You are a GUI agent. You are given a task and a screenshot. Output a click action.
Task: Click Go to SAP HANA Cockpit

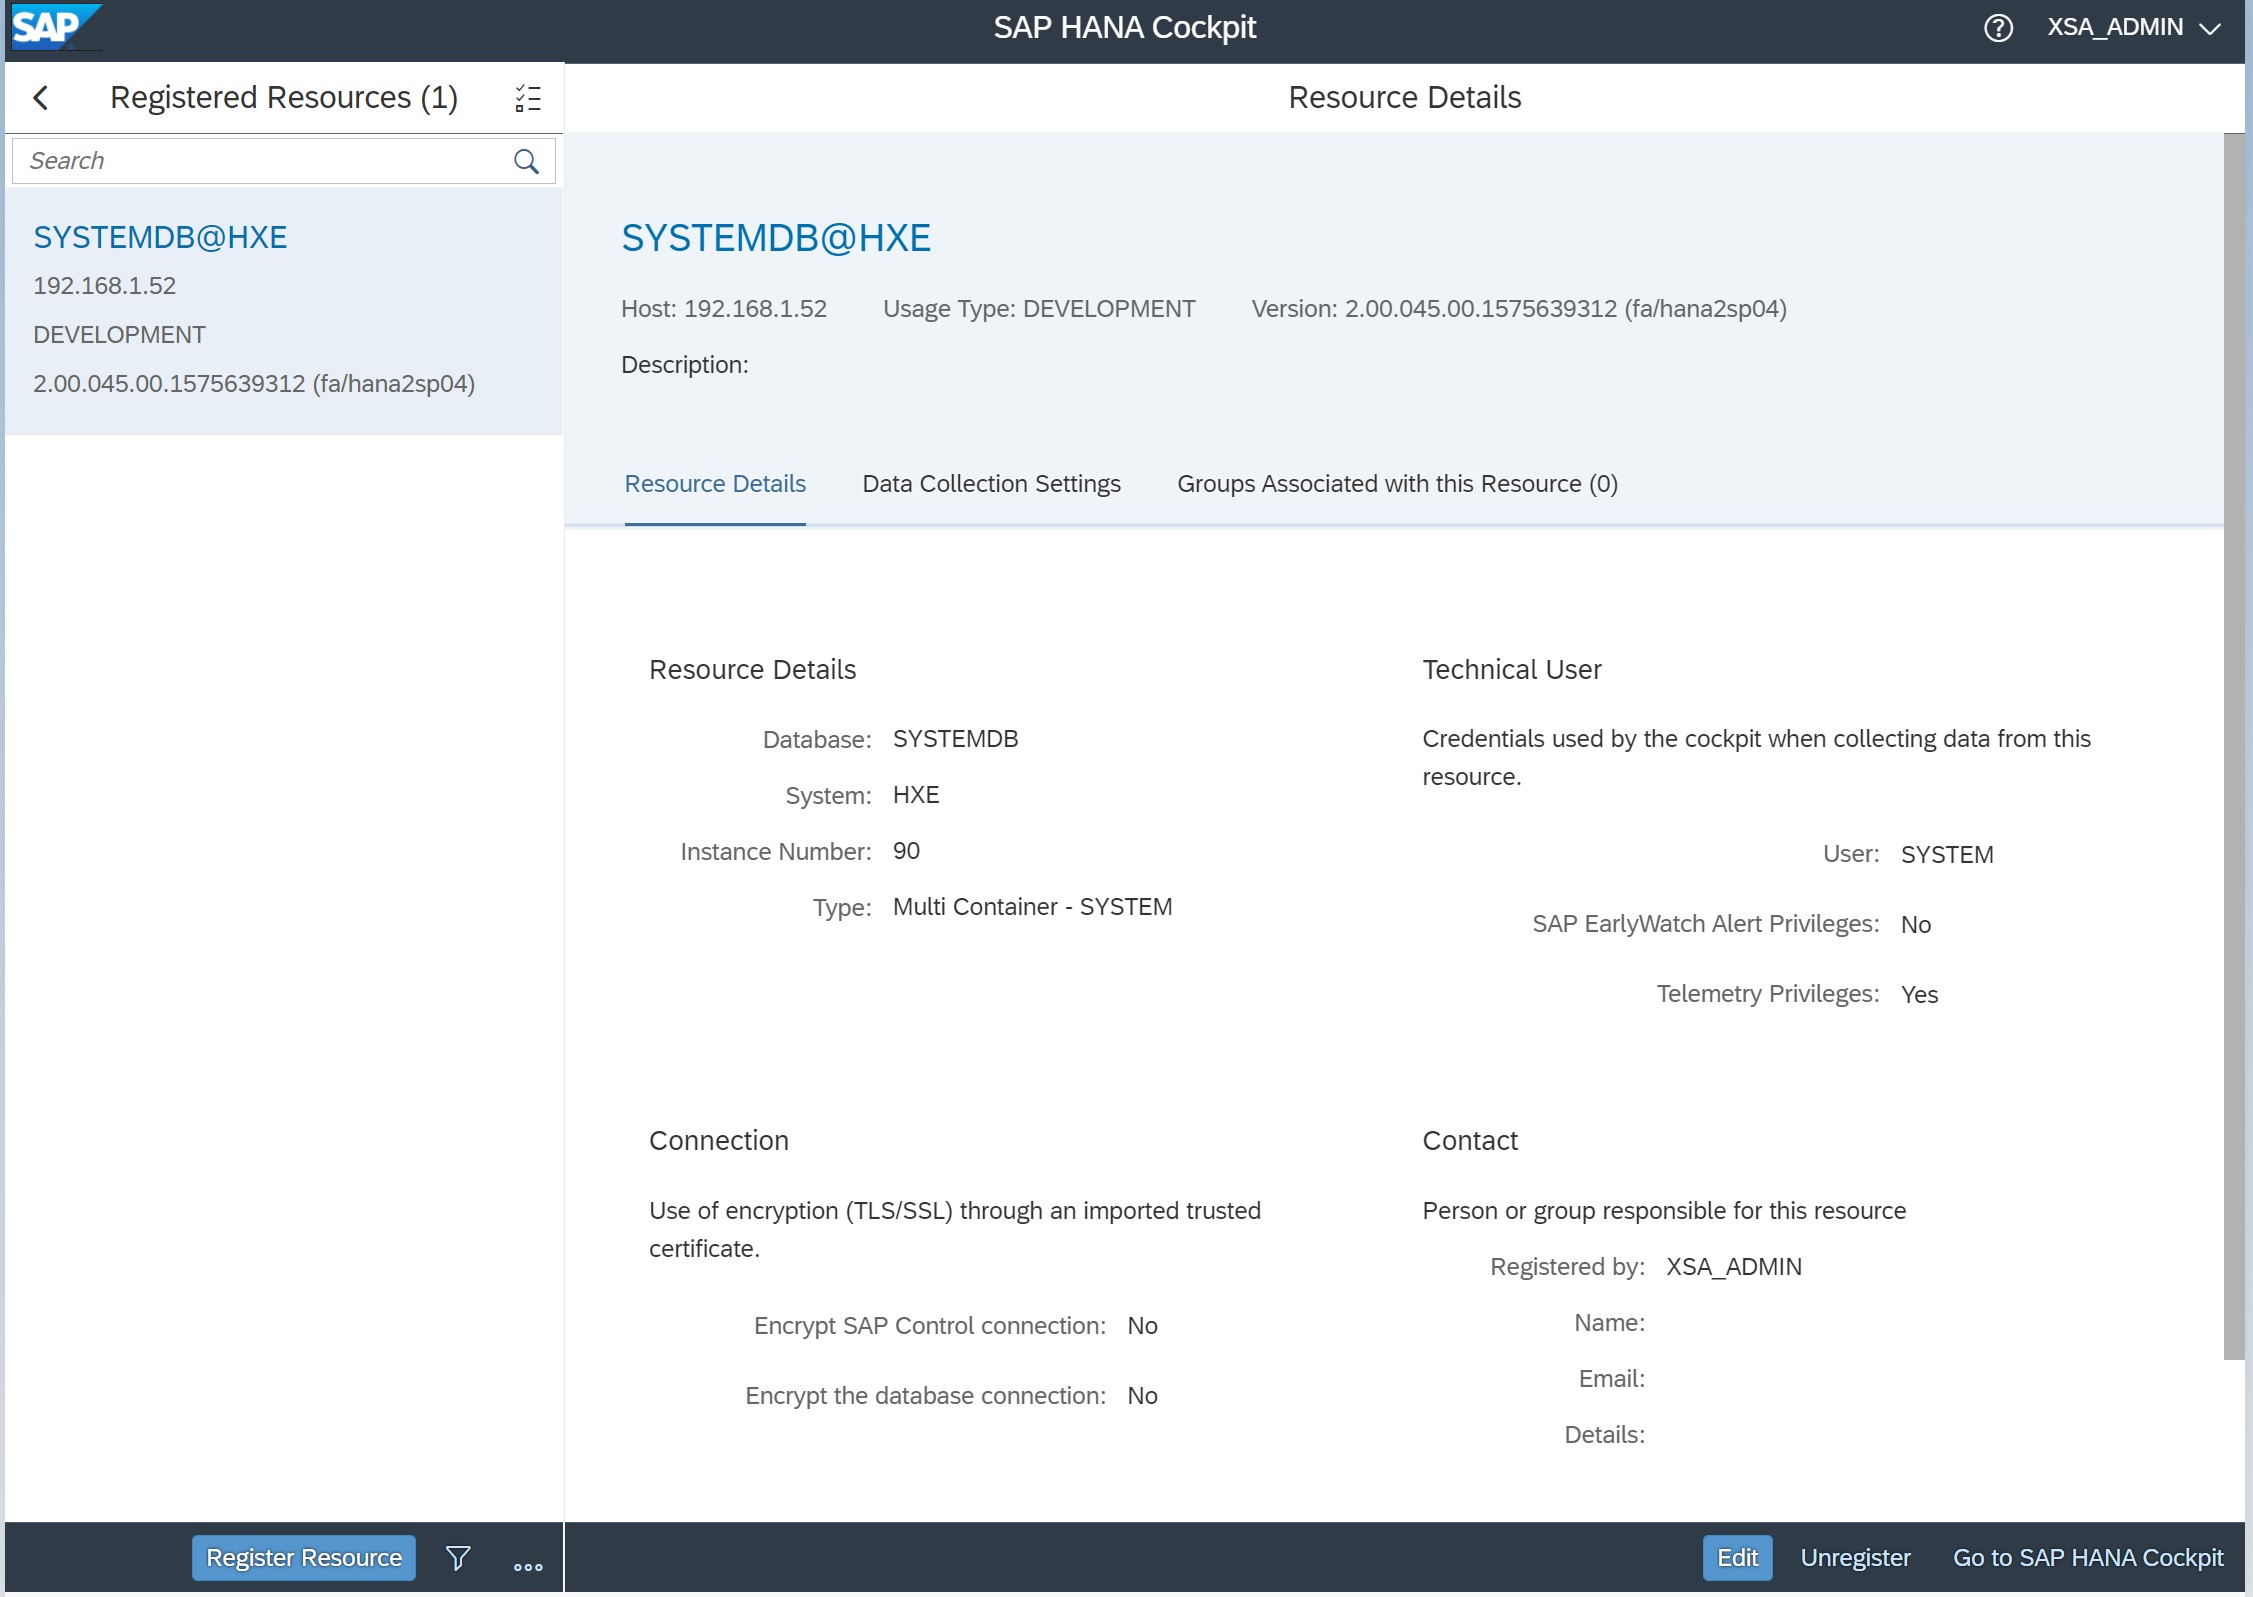pyautogui.click(x=2087, y=1557)
